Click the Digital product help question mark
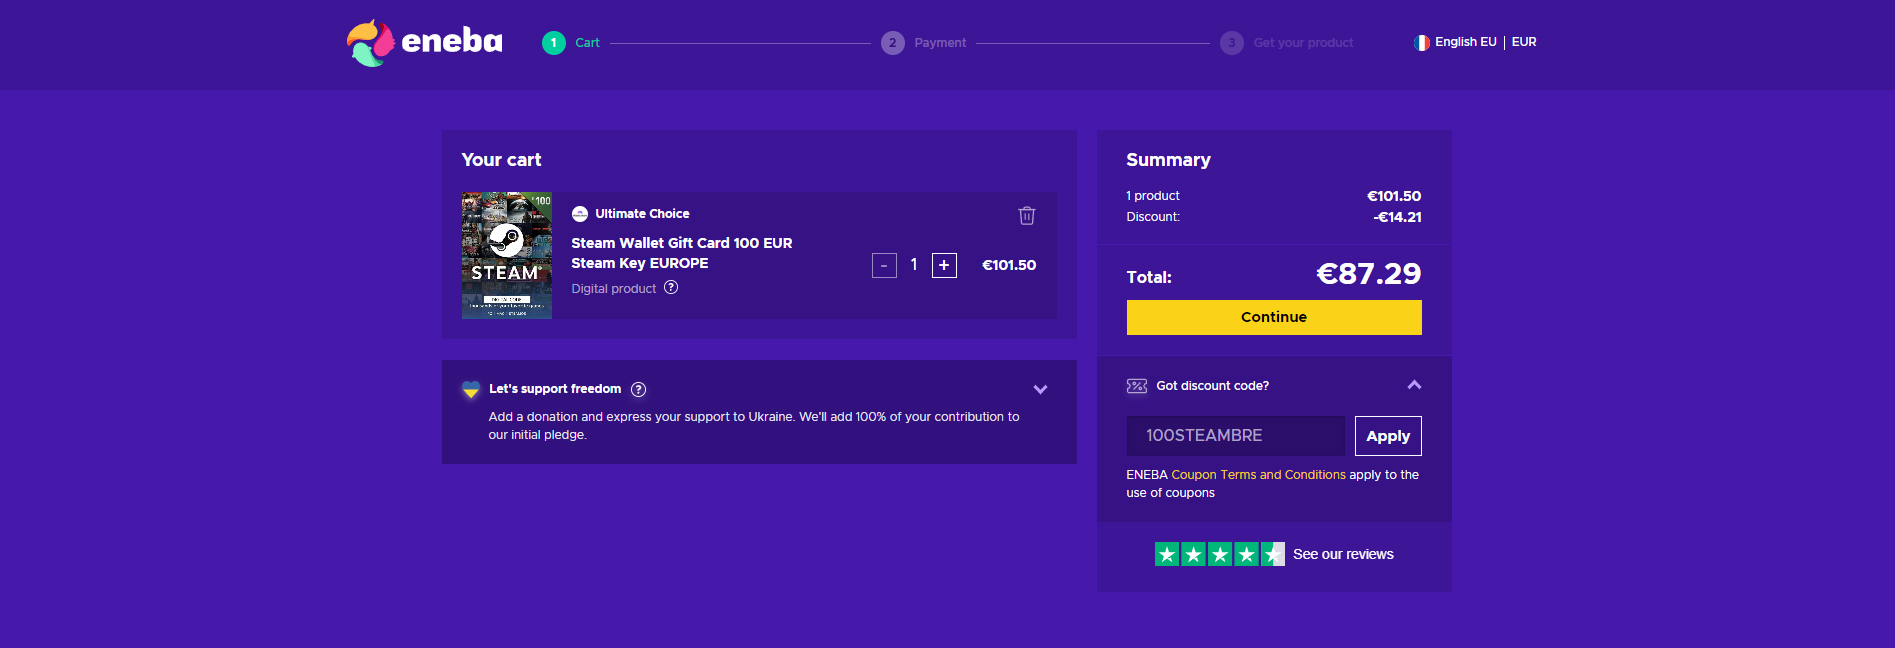Screen dimensions: 1895x648 pyautogui.click(x=671, y=288)
